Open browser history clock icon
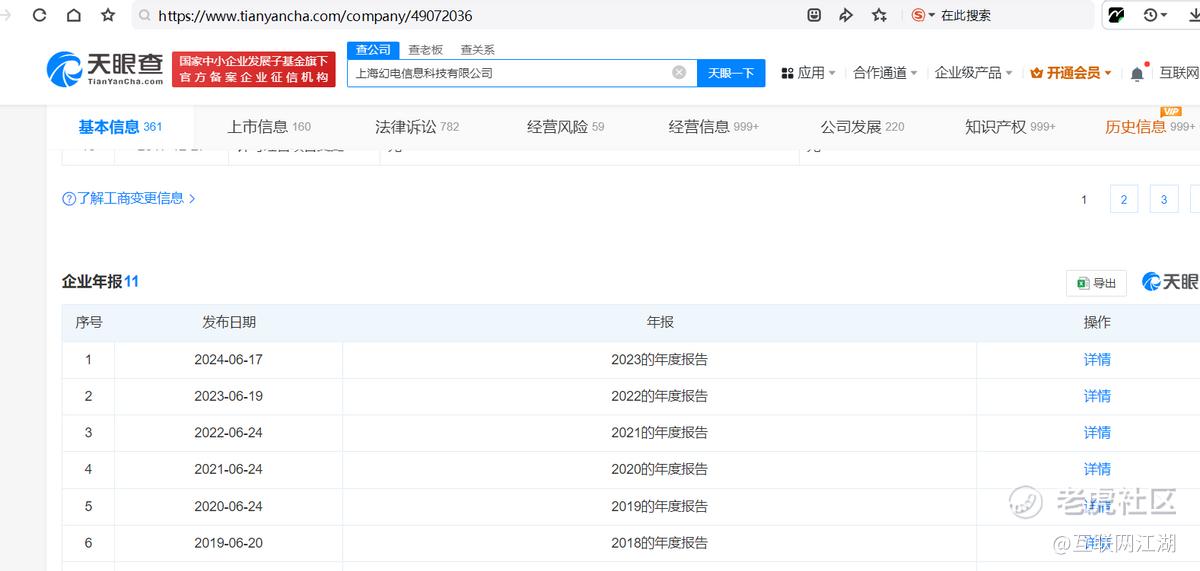This screenshot has height=571, width=1200. click(x=1150, y=15)
